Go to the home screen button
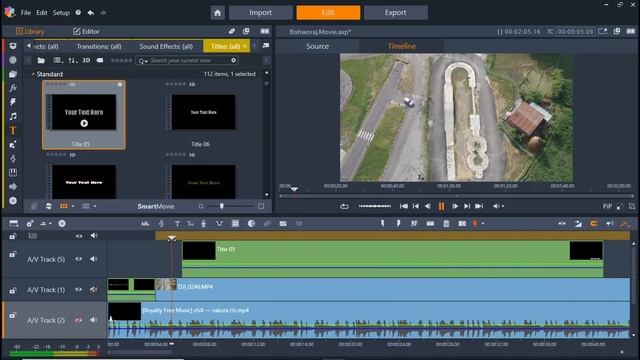Viewport: 640px width, 360px height. [218, 13]
